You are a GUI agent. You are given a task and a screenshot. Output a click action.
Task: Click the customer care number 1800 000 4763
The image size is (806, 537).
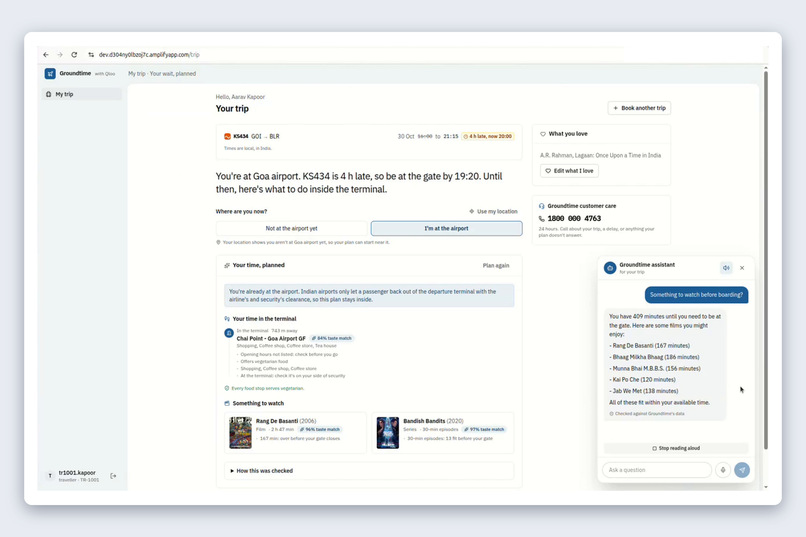click(574, 218)
